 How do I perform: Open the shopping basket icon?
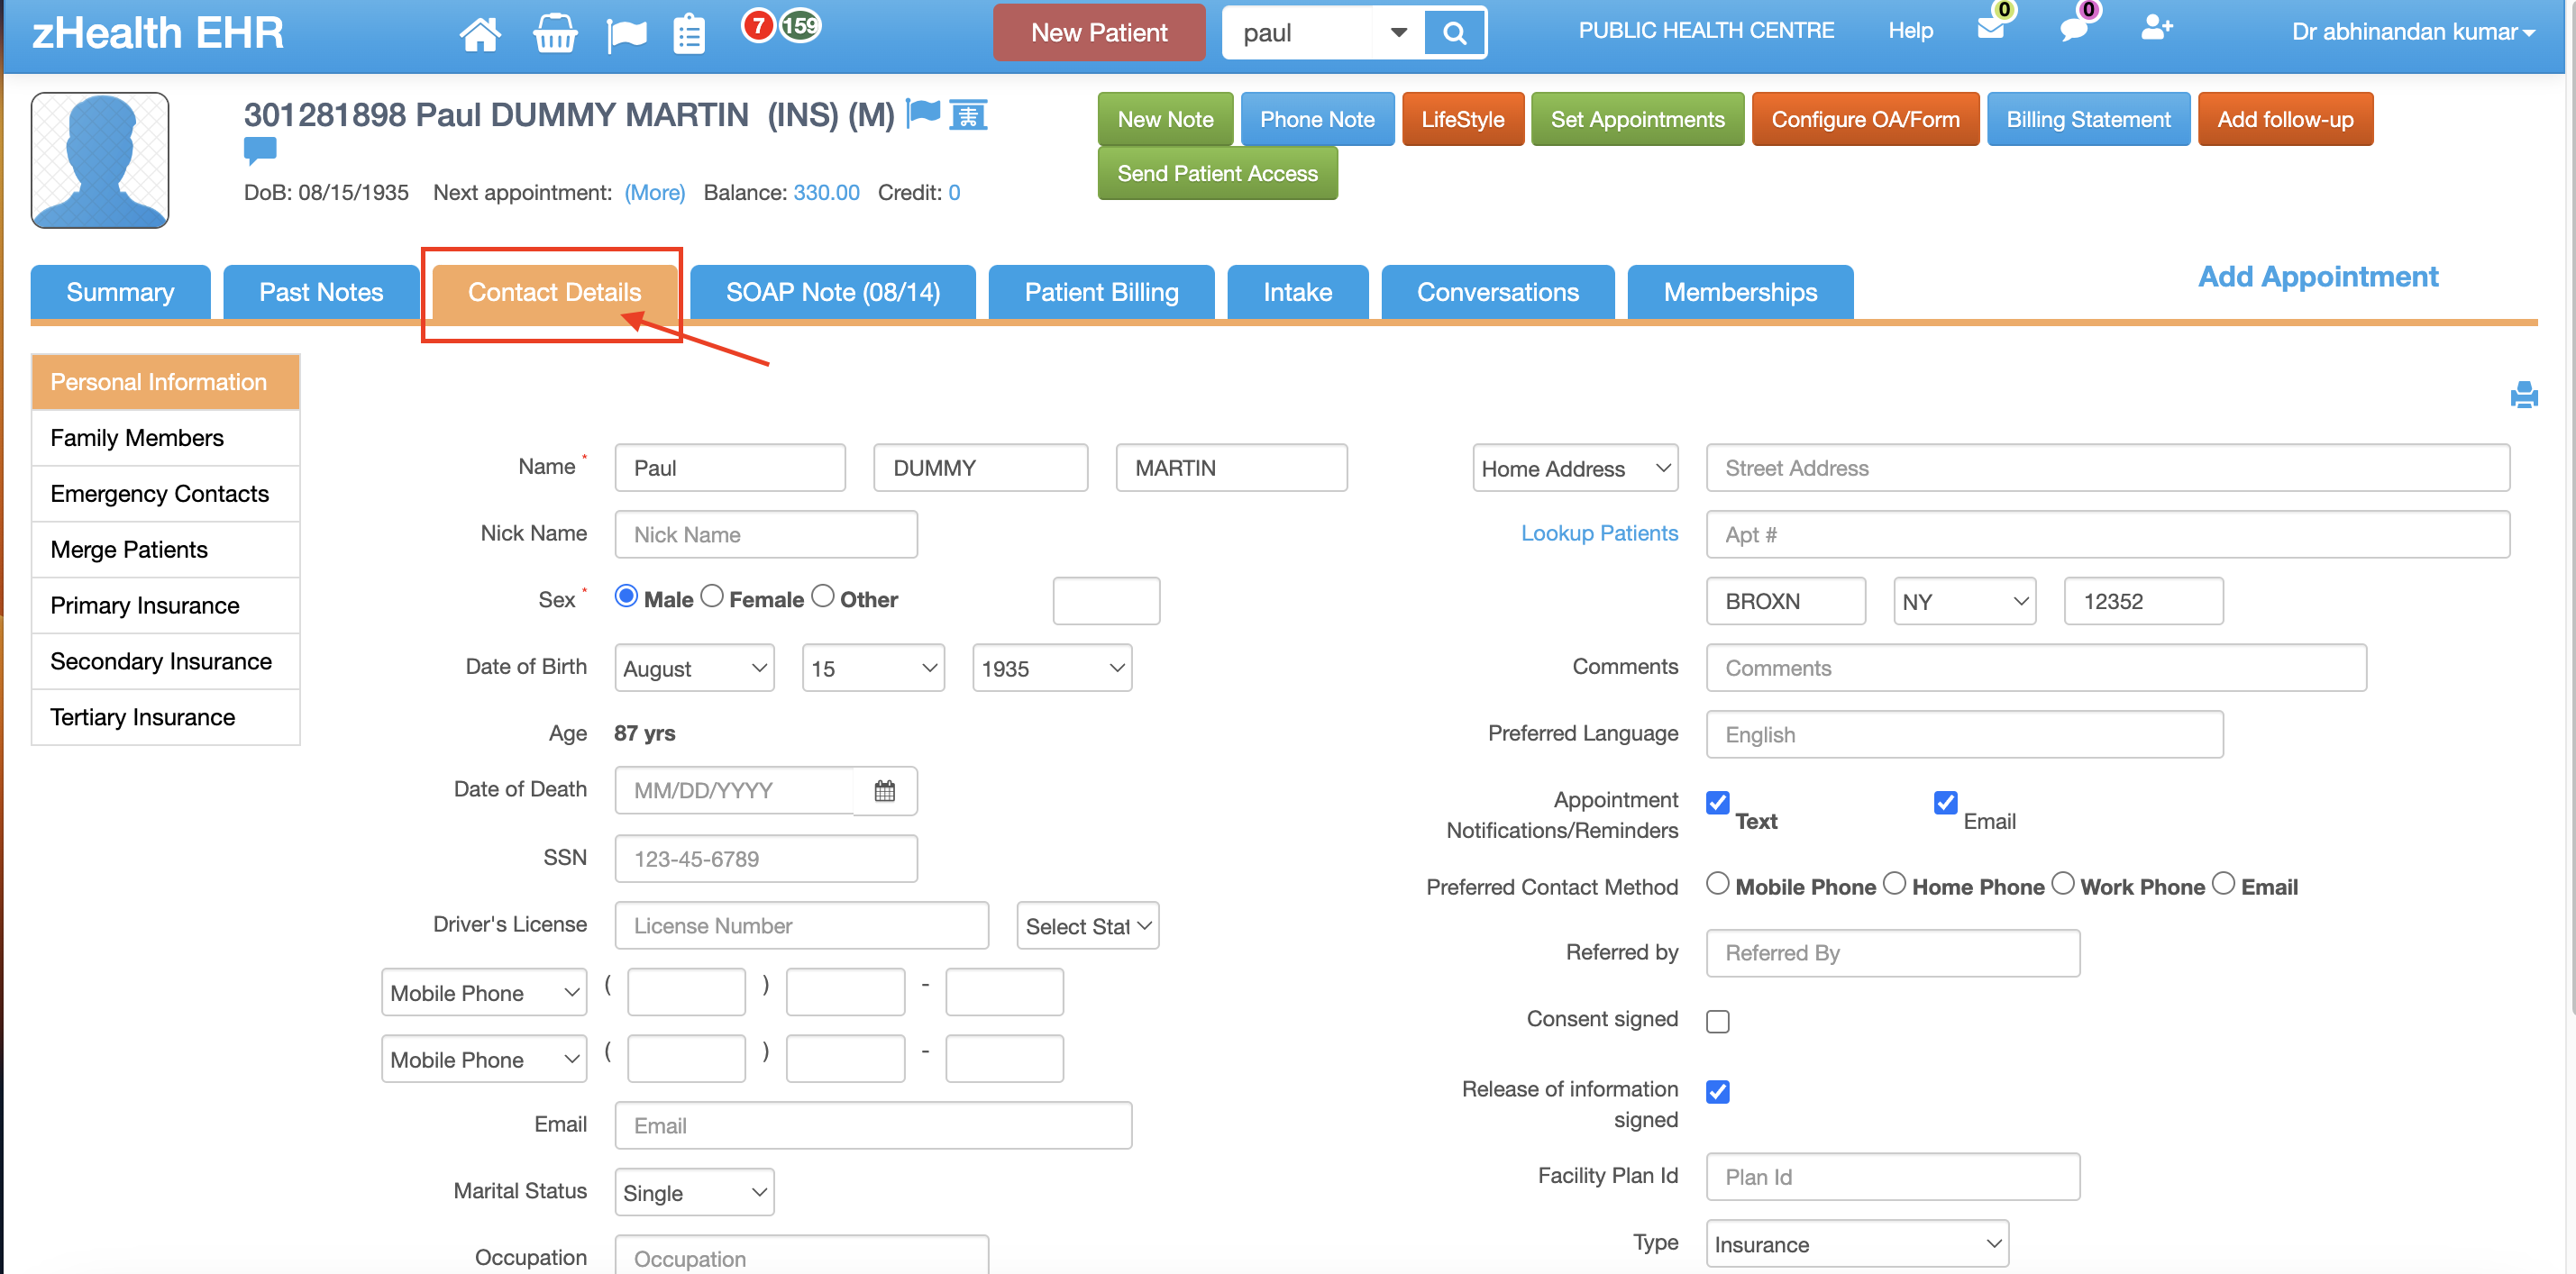[x=555, y=33]
